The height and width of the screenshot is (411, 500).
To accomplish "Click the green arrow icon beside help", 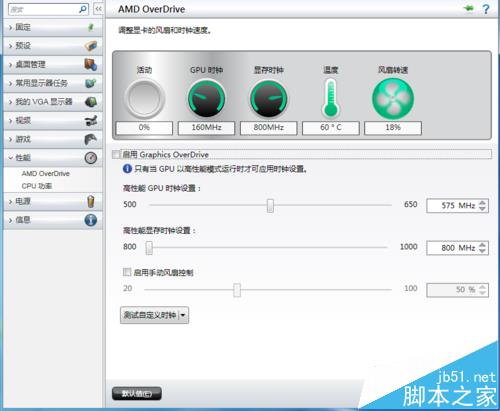I will [469, 8].
